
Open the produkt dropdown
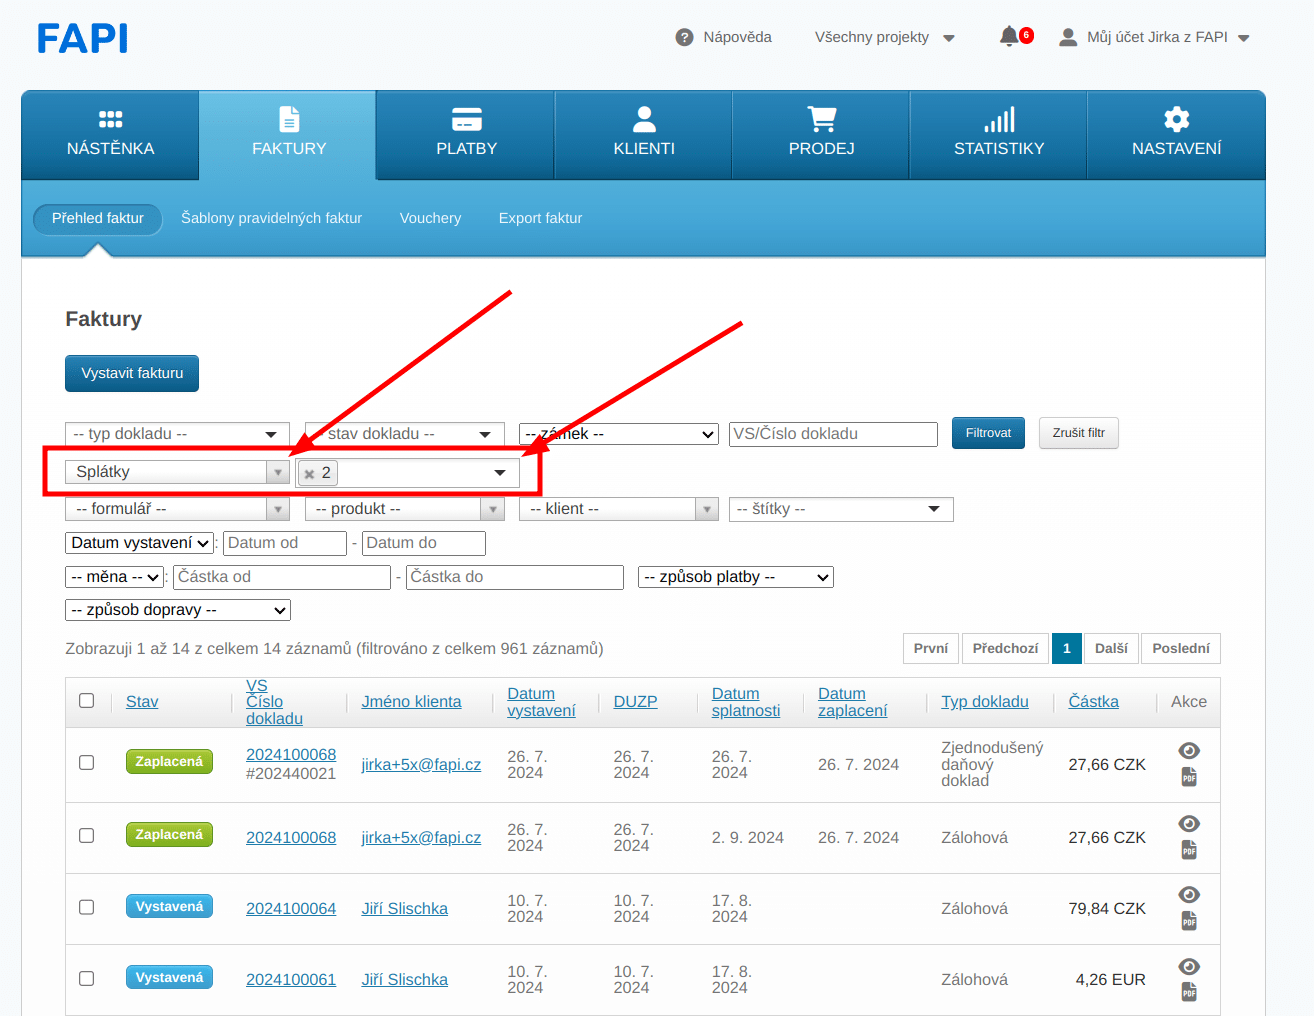[x=404, y=509]
